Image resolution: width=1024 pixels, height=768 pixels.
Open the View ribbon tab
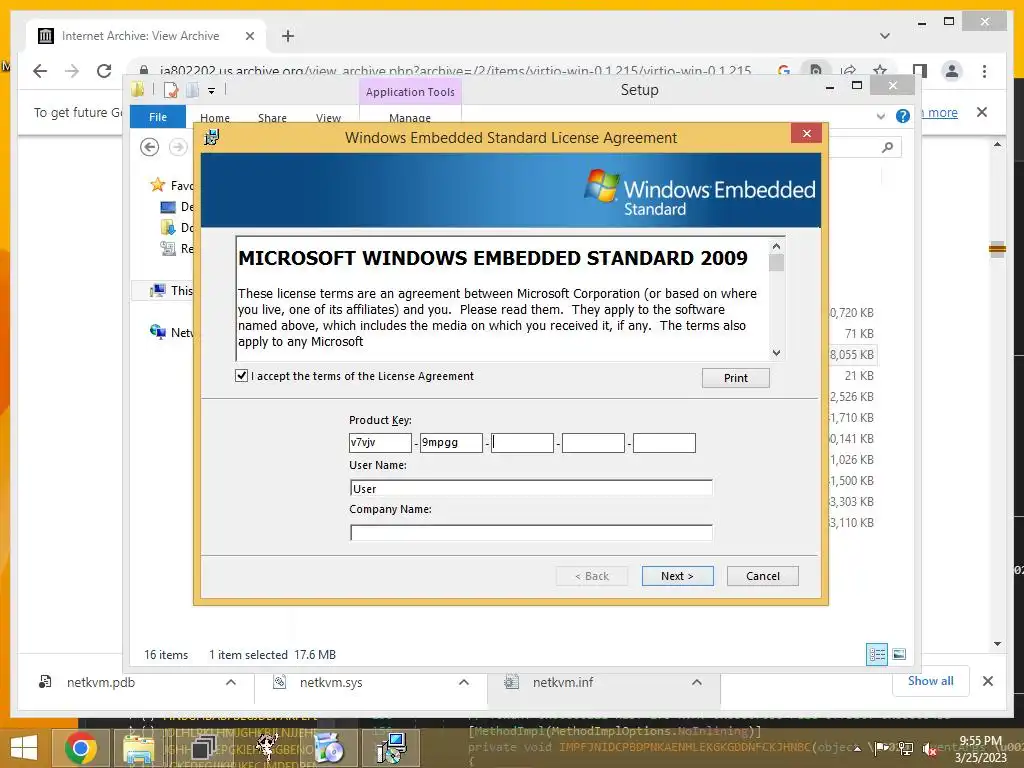[328, 118]
